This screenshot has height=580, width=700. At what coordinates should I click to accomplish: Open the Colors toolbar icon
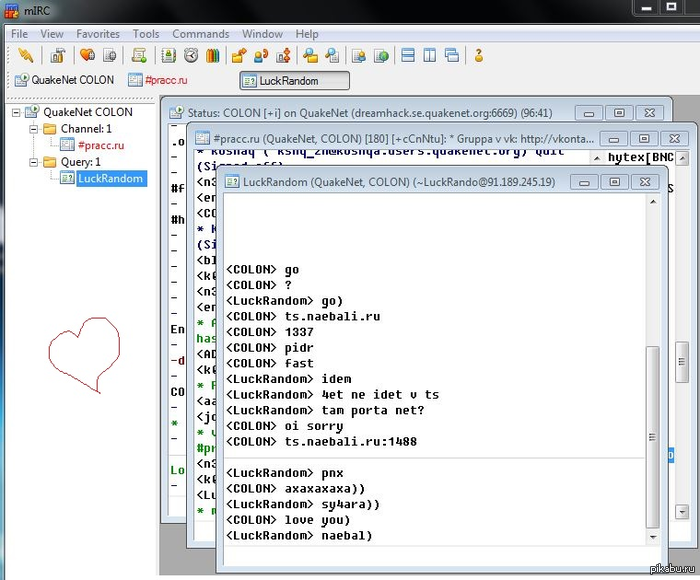coord(212,55)
